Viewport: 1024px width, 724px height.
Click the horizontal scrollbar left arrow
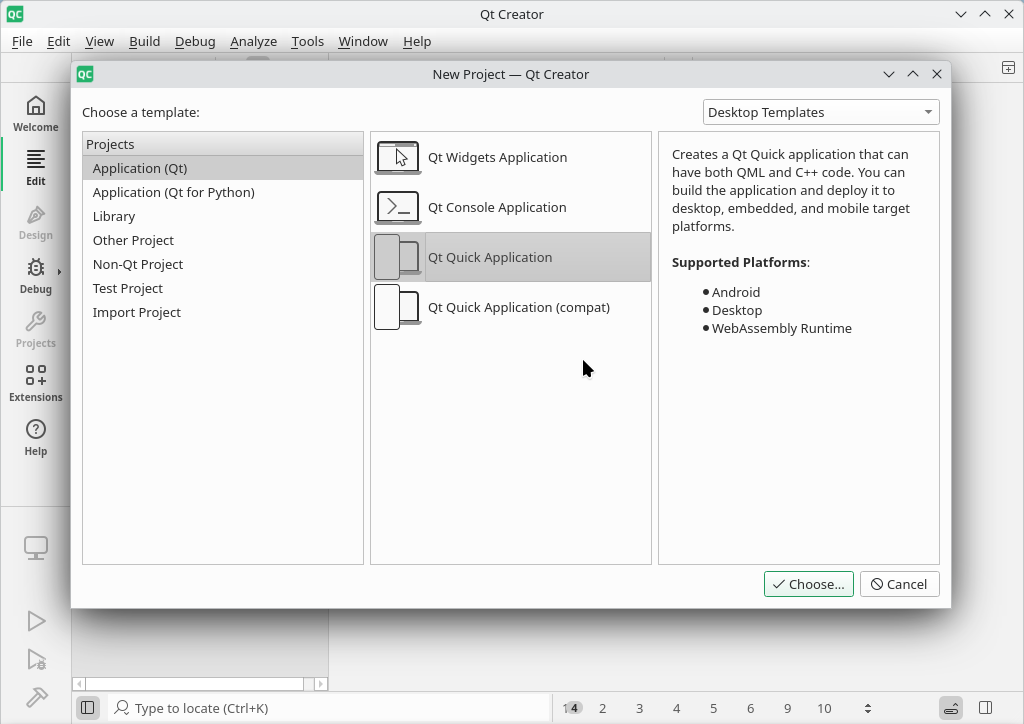click(79, 684)
